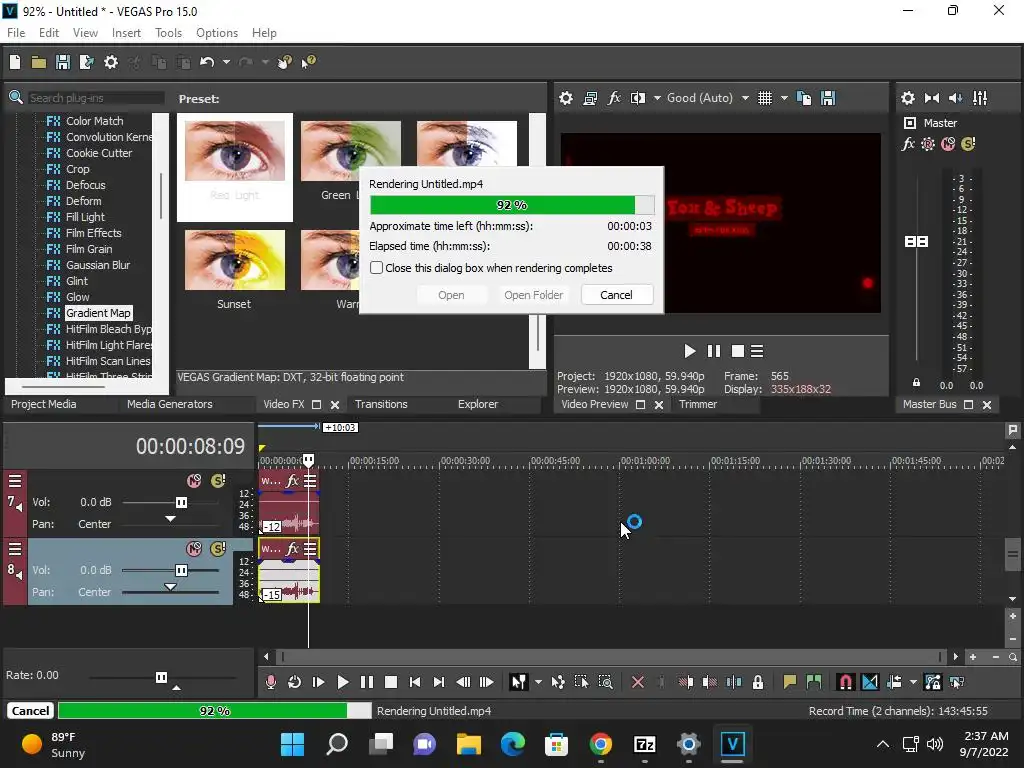The height and width of the screenshot is (768, 1024).
Task: Mute audio track 7
Action: [194, 481]
